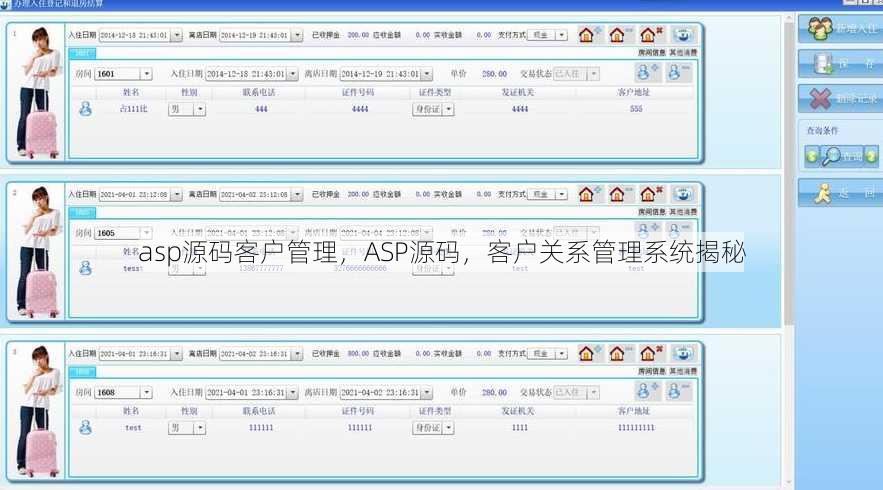
Task: Open gender dropdown for guest 古111比
Action: click(200, 109)
